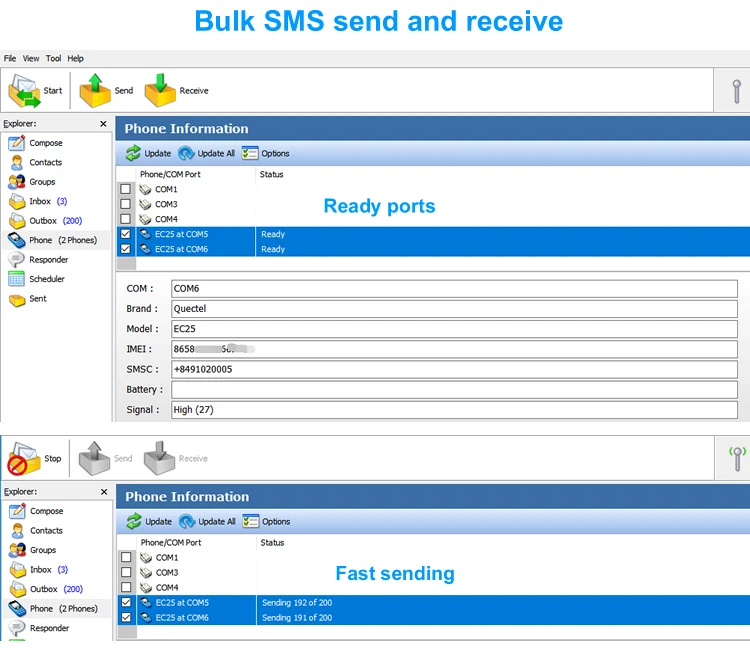Image resolution: width=750 pixels, height=654 pixels.
Task: Click the Receive icon next to the Start toolbar
Action: 160,91
